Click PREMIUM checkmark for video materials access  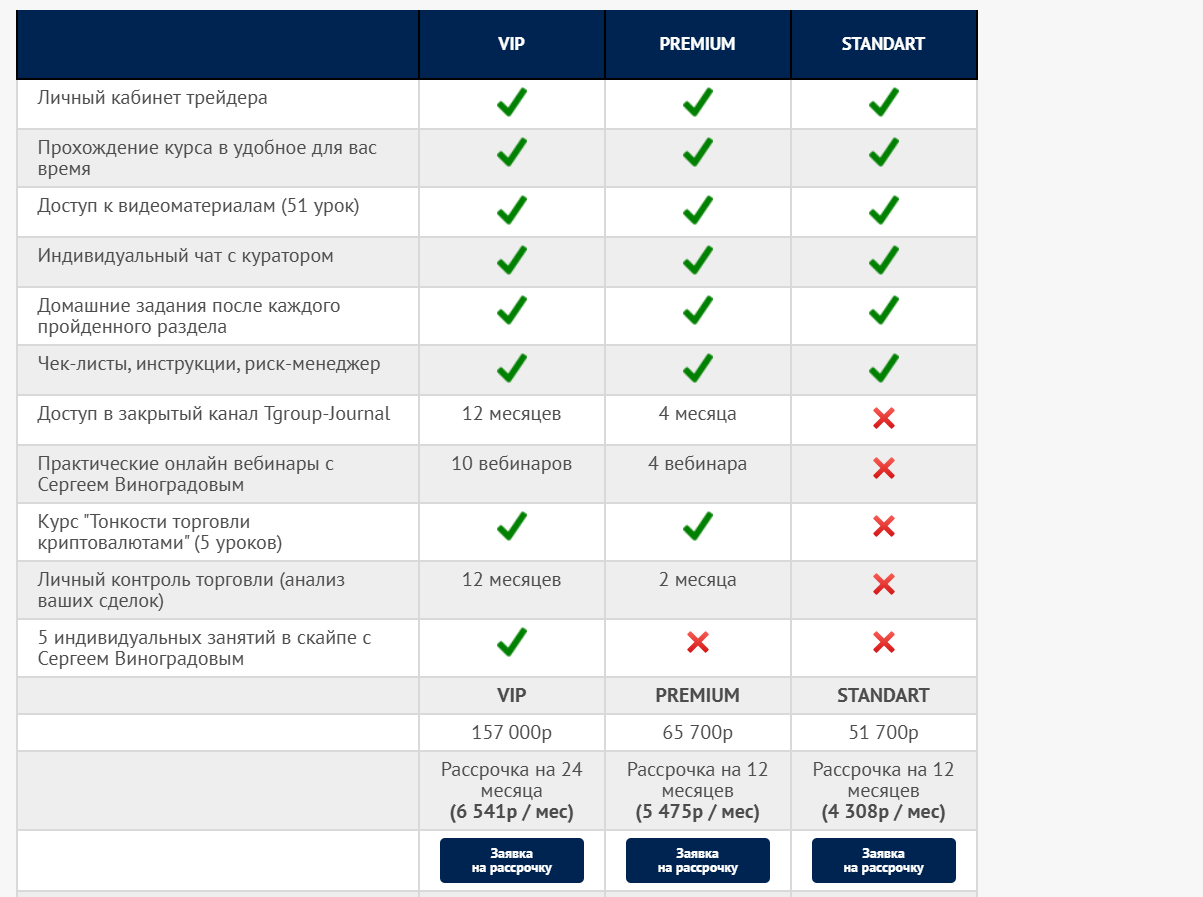click(x=698, y=210)
